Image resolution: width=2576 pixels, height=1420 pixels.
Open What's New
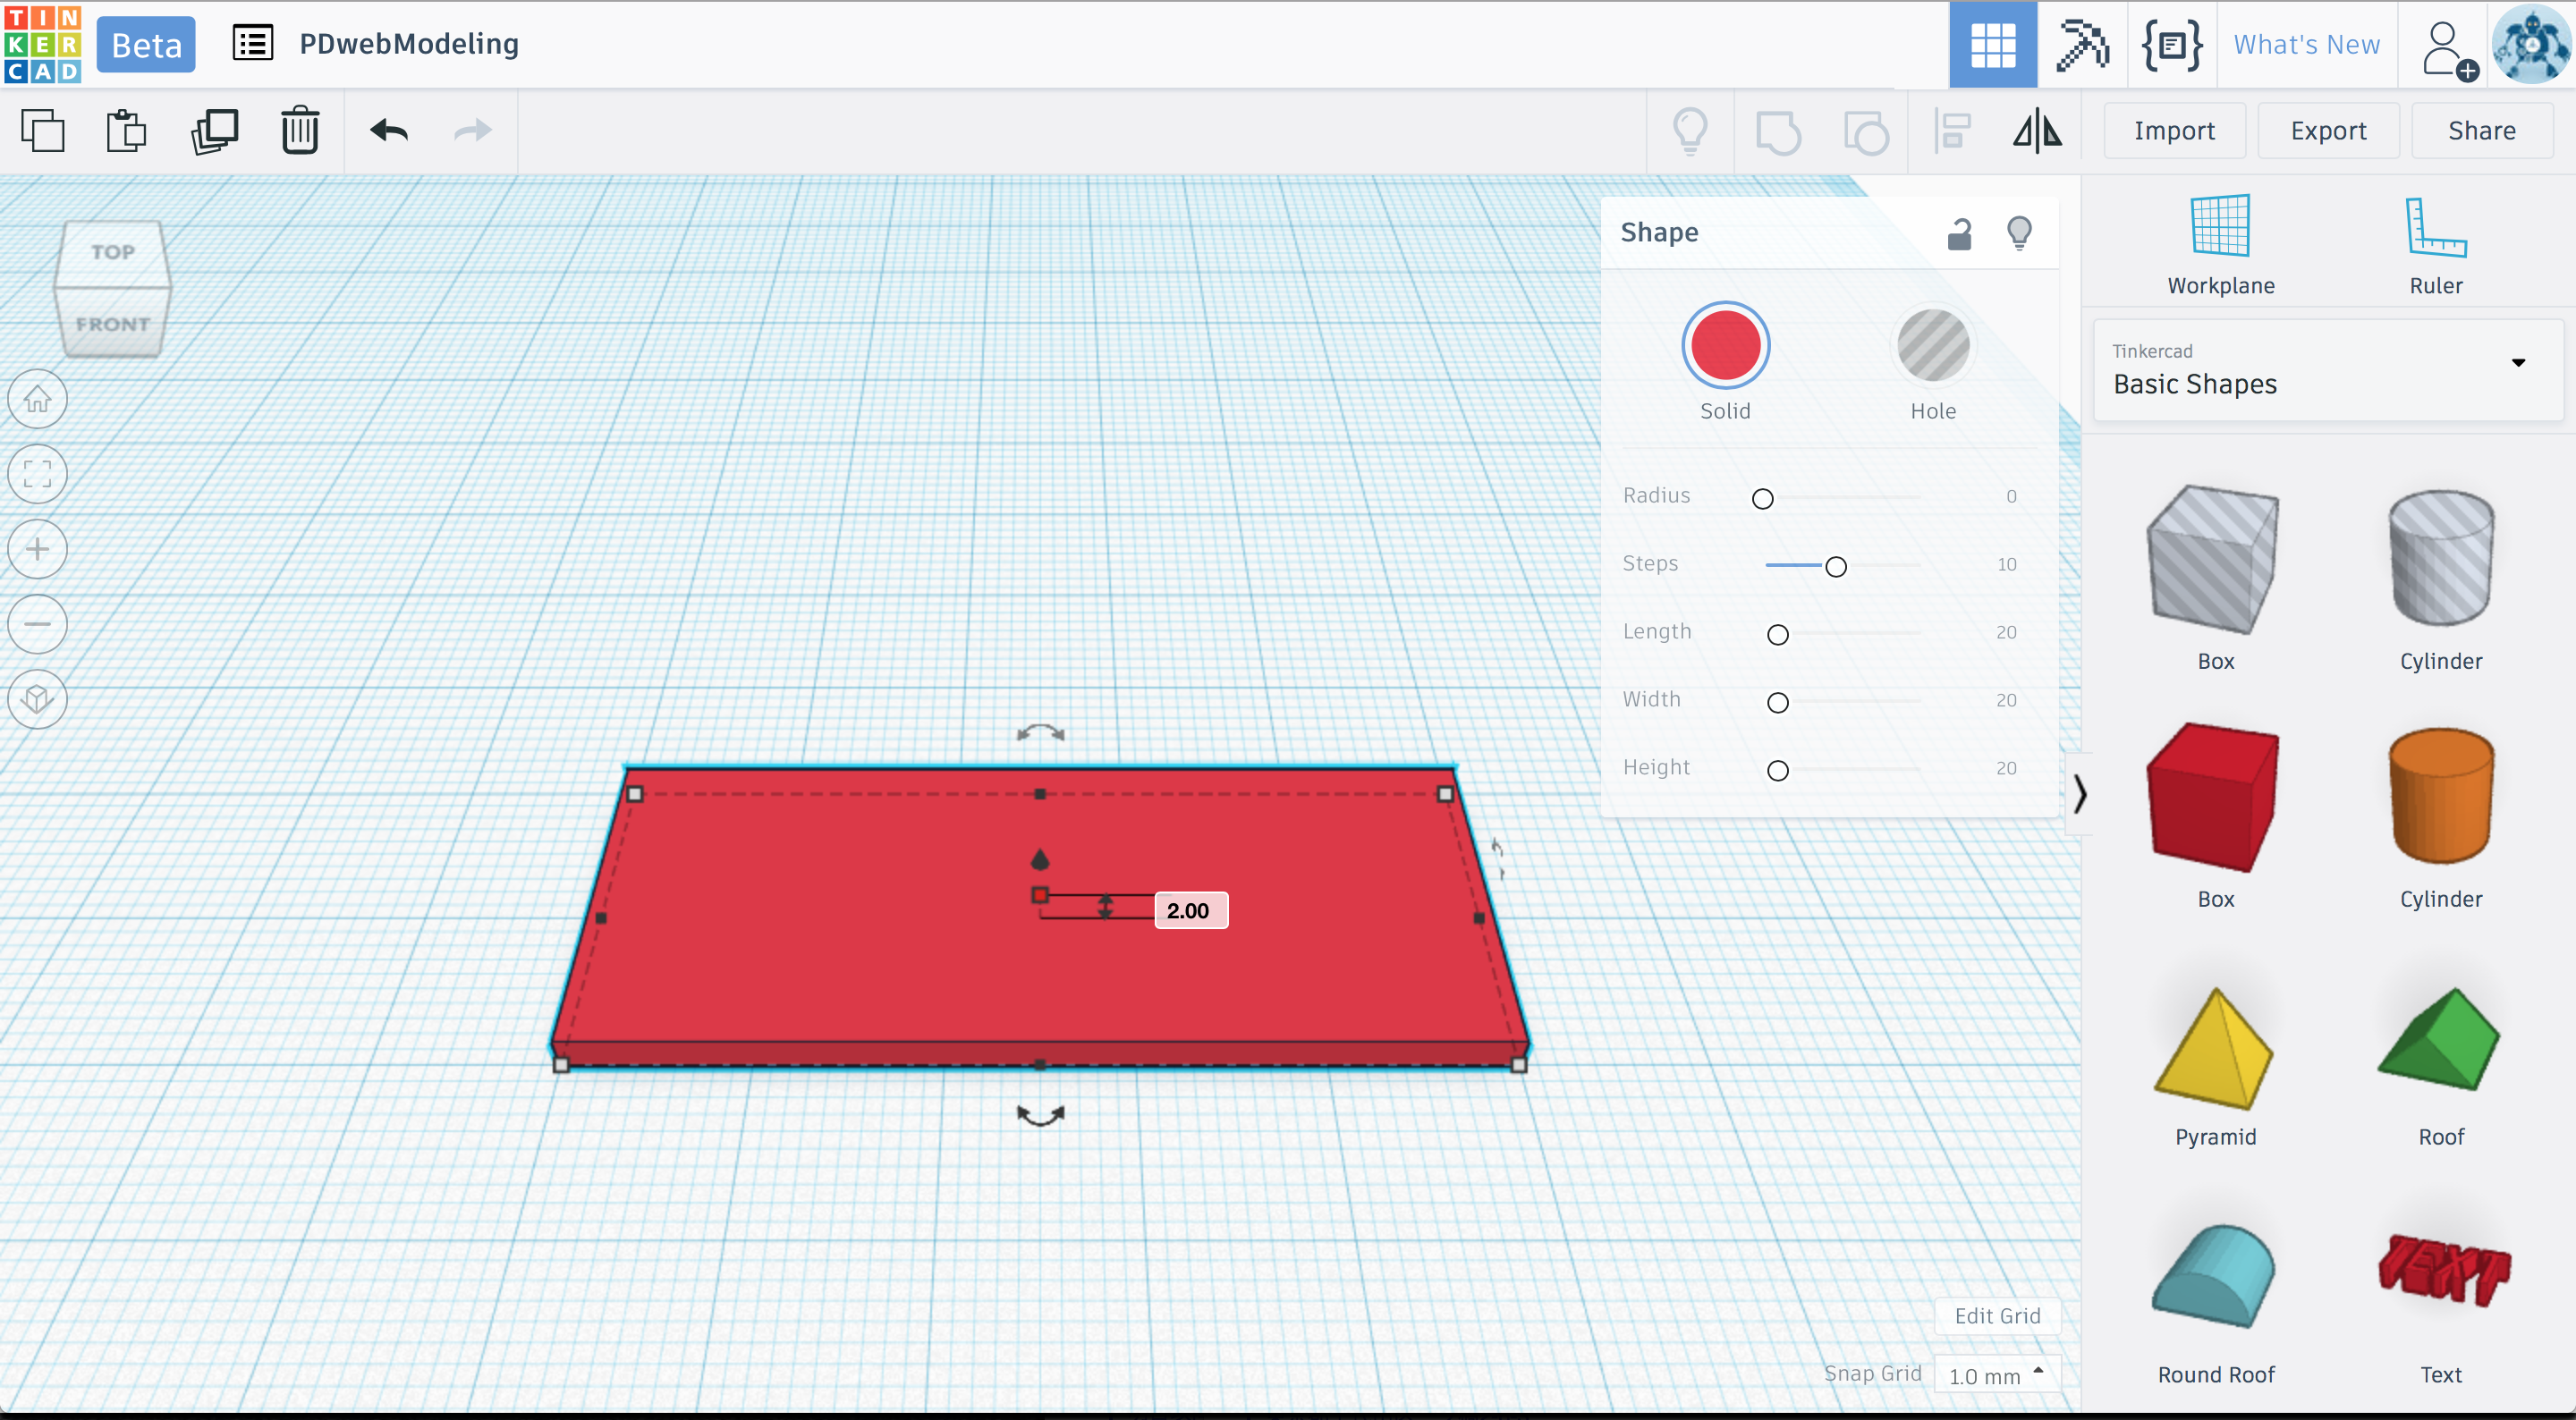[2306, 45]
